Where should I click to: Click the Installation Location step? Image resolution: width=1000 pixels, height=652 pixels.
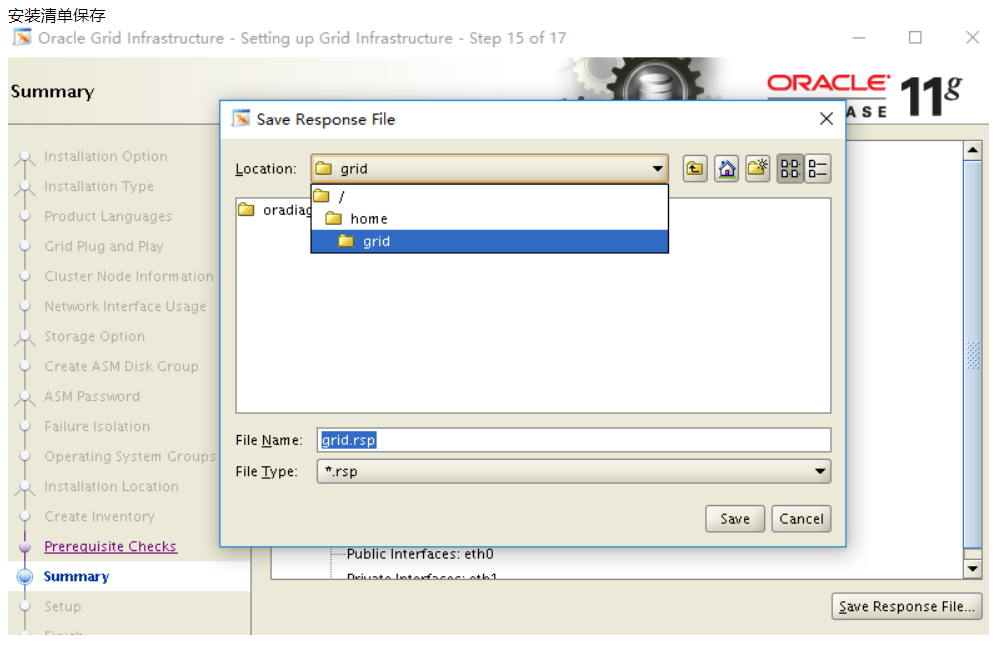[x=112, y=486]
